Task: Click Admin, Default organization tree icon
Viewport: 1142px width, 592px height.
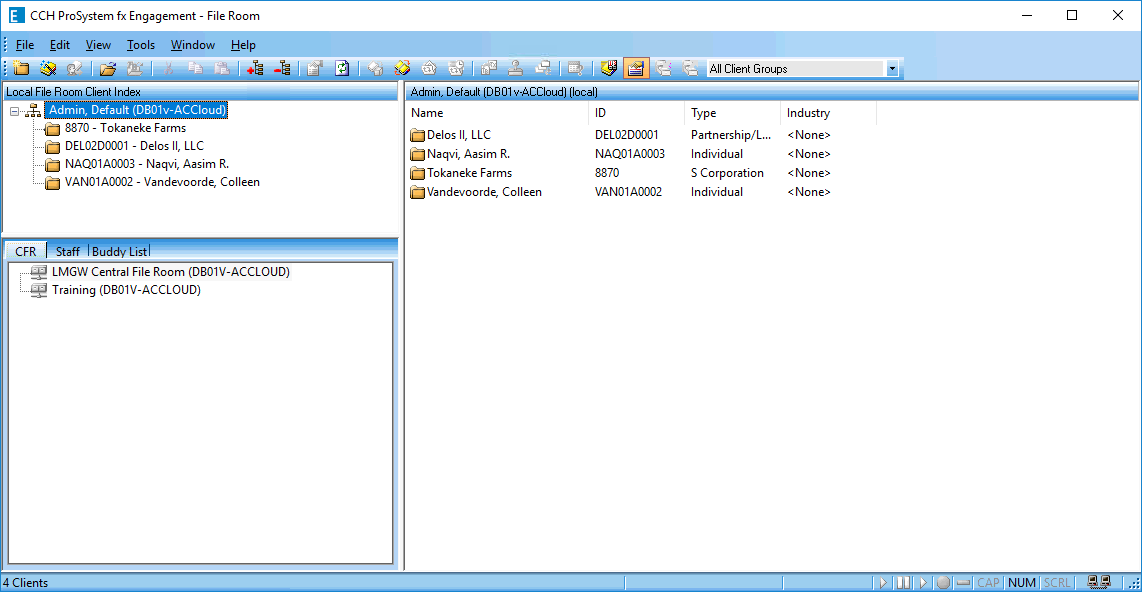Action: [34, 110]
